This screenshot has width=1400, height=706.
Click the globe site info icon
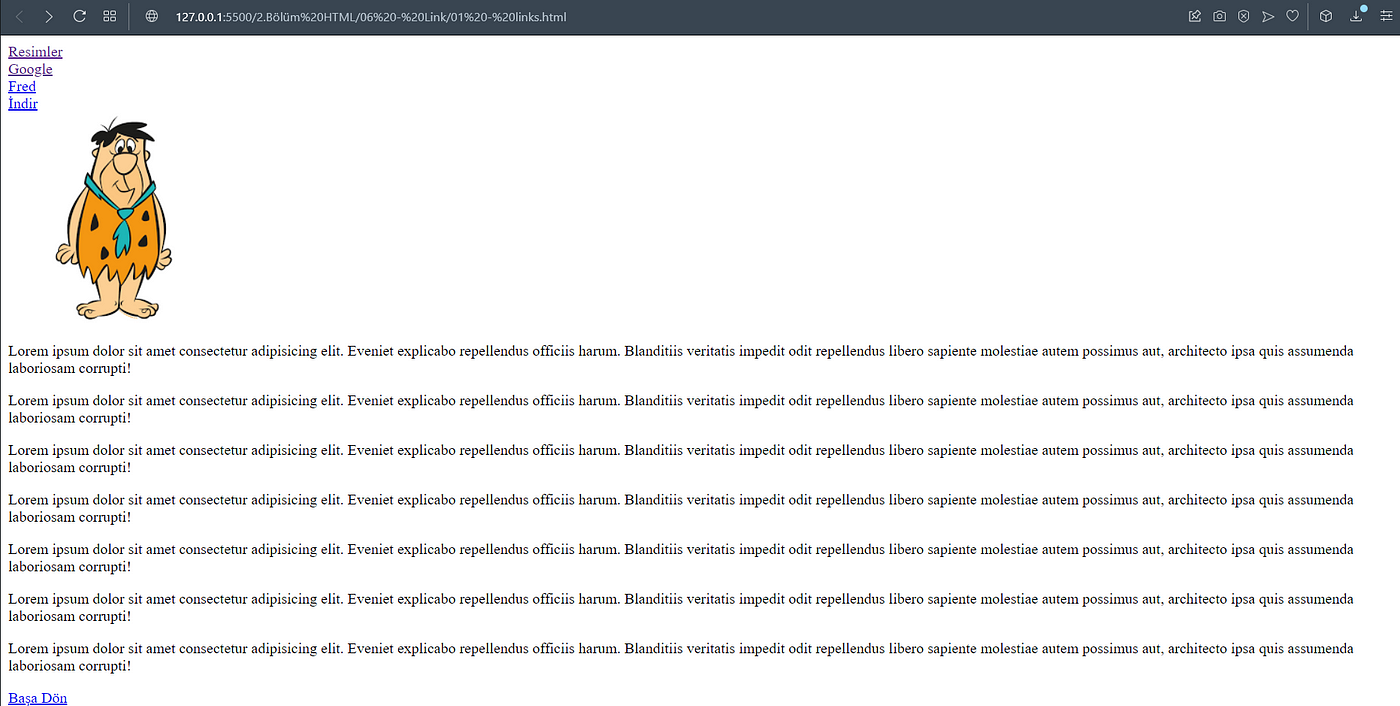pos(152,17)
